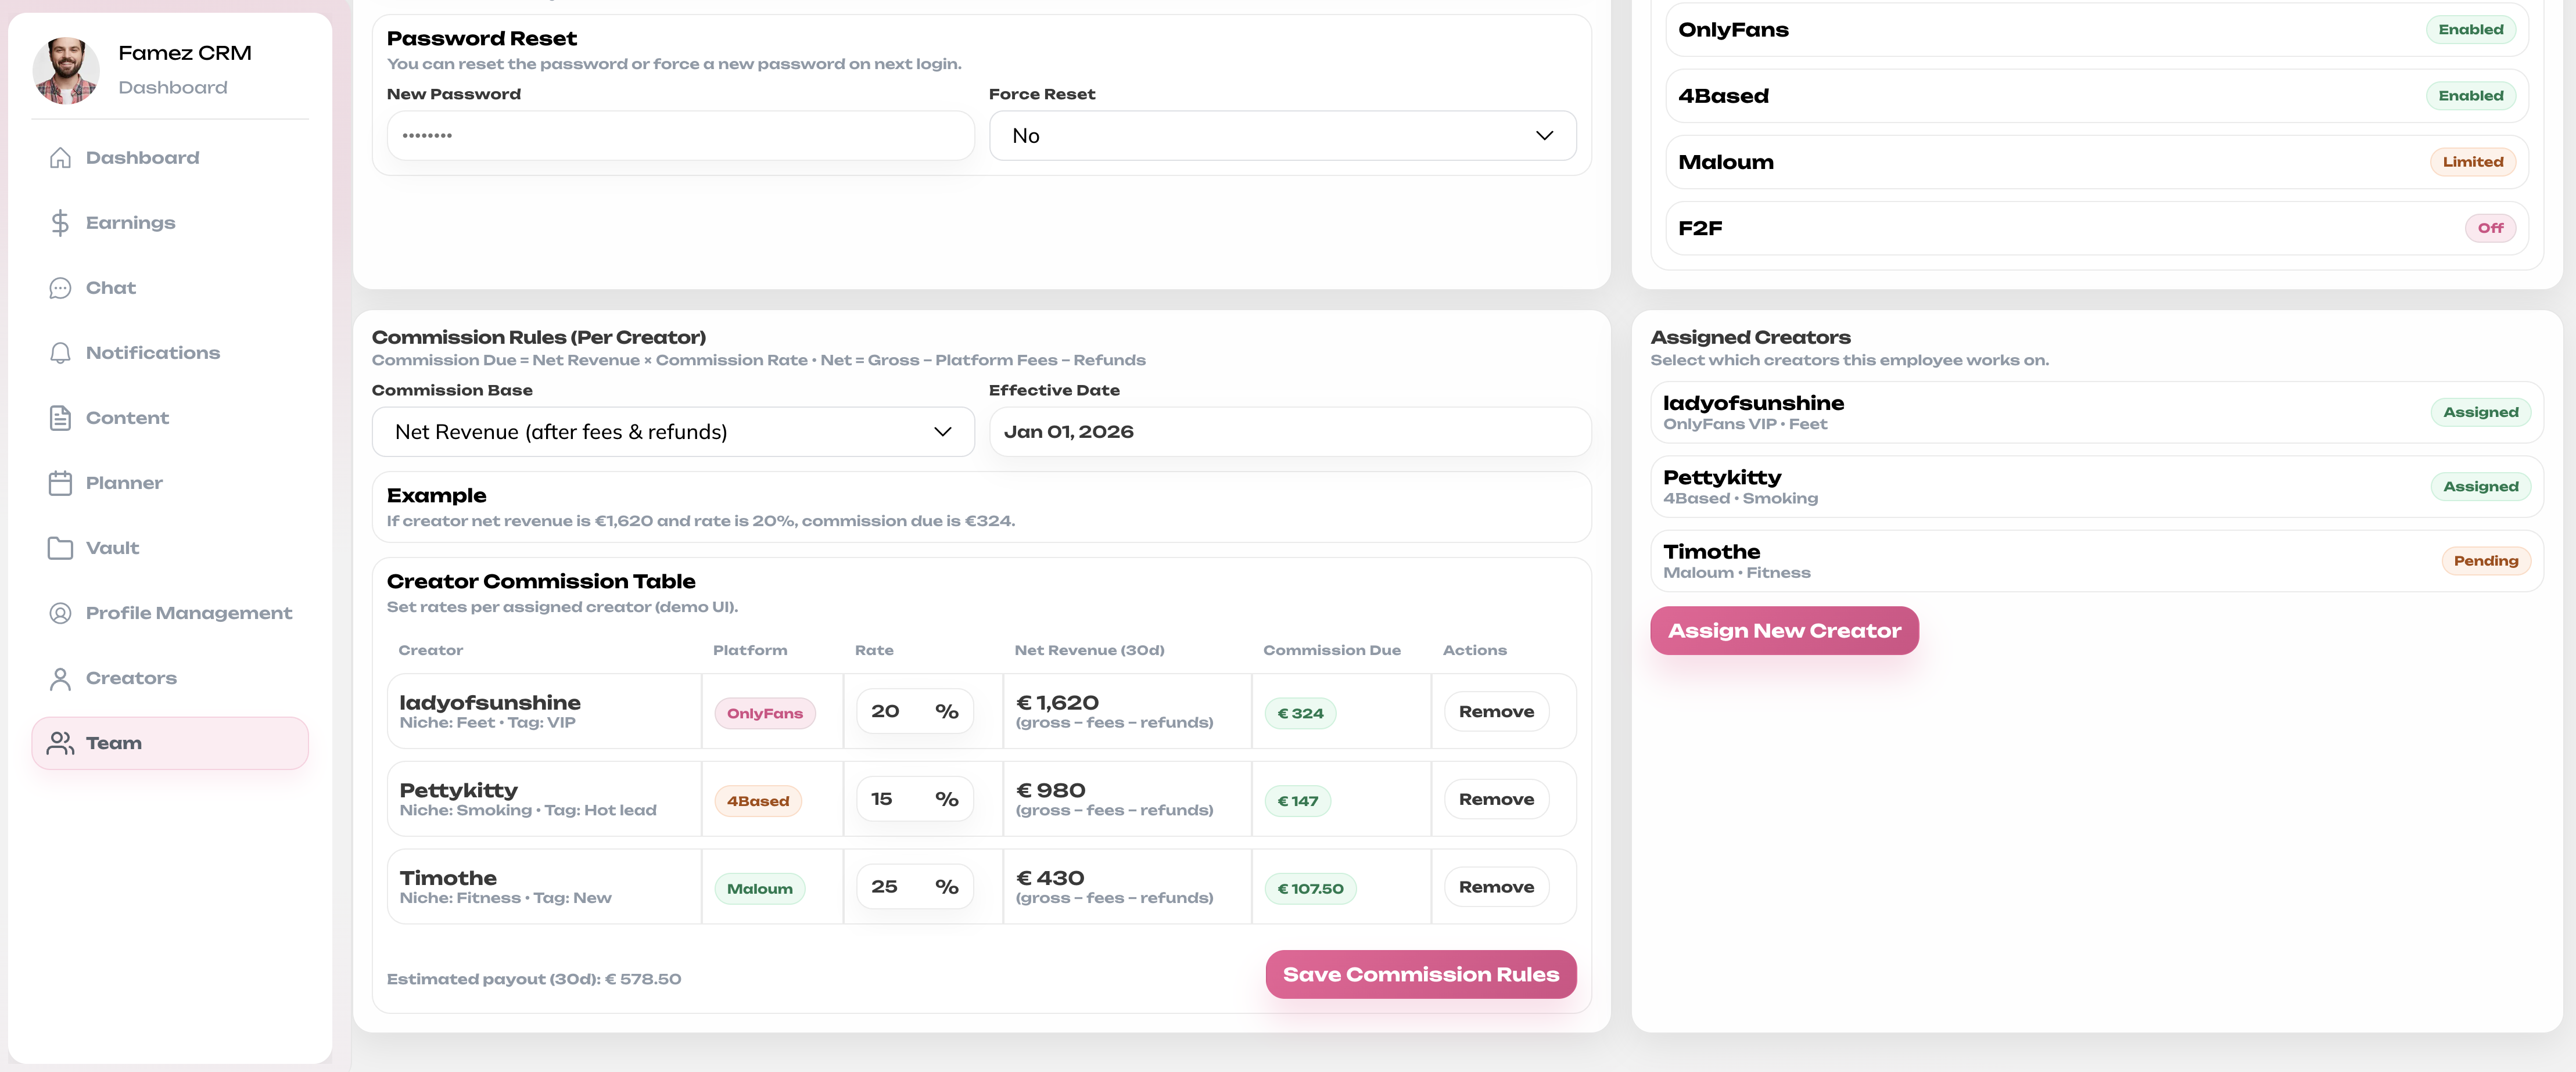Select the Content document icon
Viewport: 2576px width, 1072px height.
[x=61, y=417]
